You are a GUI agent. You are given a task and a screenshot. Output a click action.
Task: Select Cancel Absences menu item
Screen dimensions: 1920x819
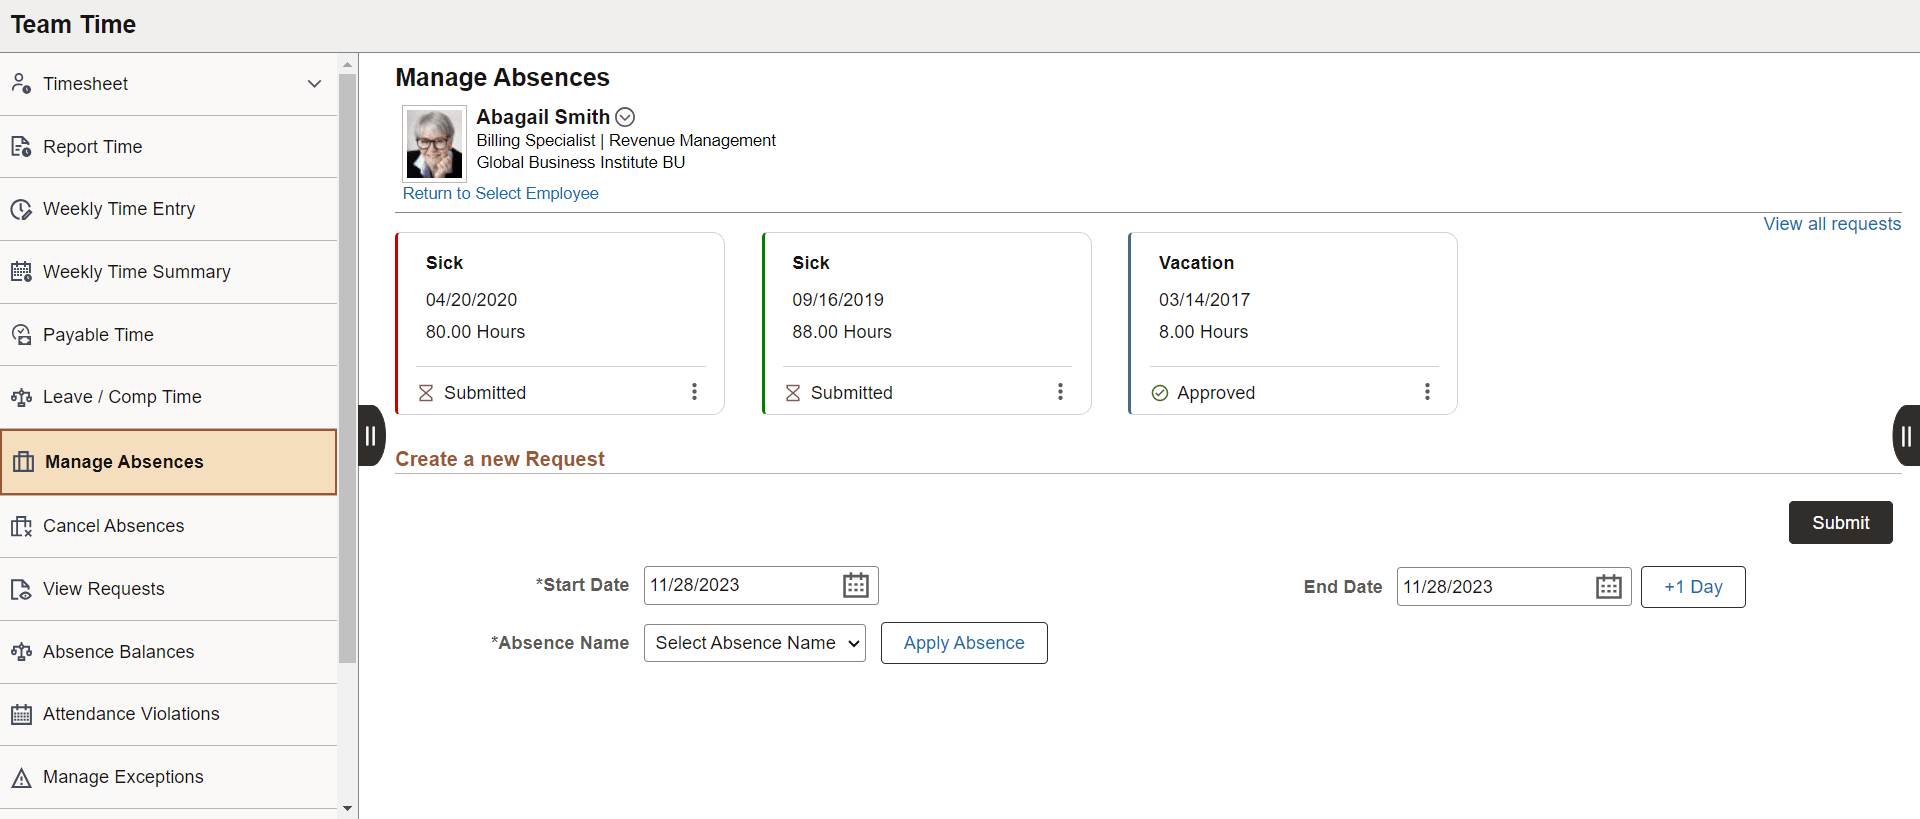click(x=113, y=526)
